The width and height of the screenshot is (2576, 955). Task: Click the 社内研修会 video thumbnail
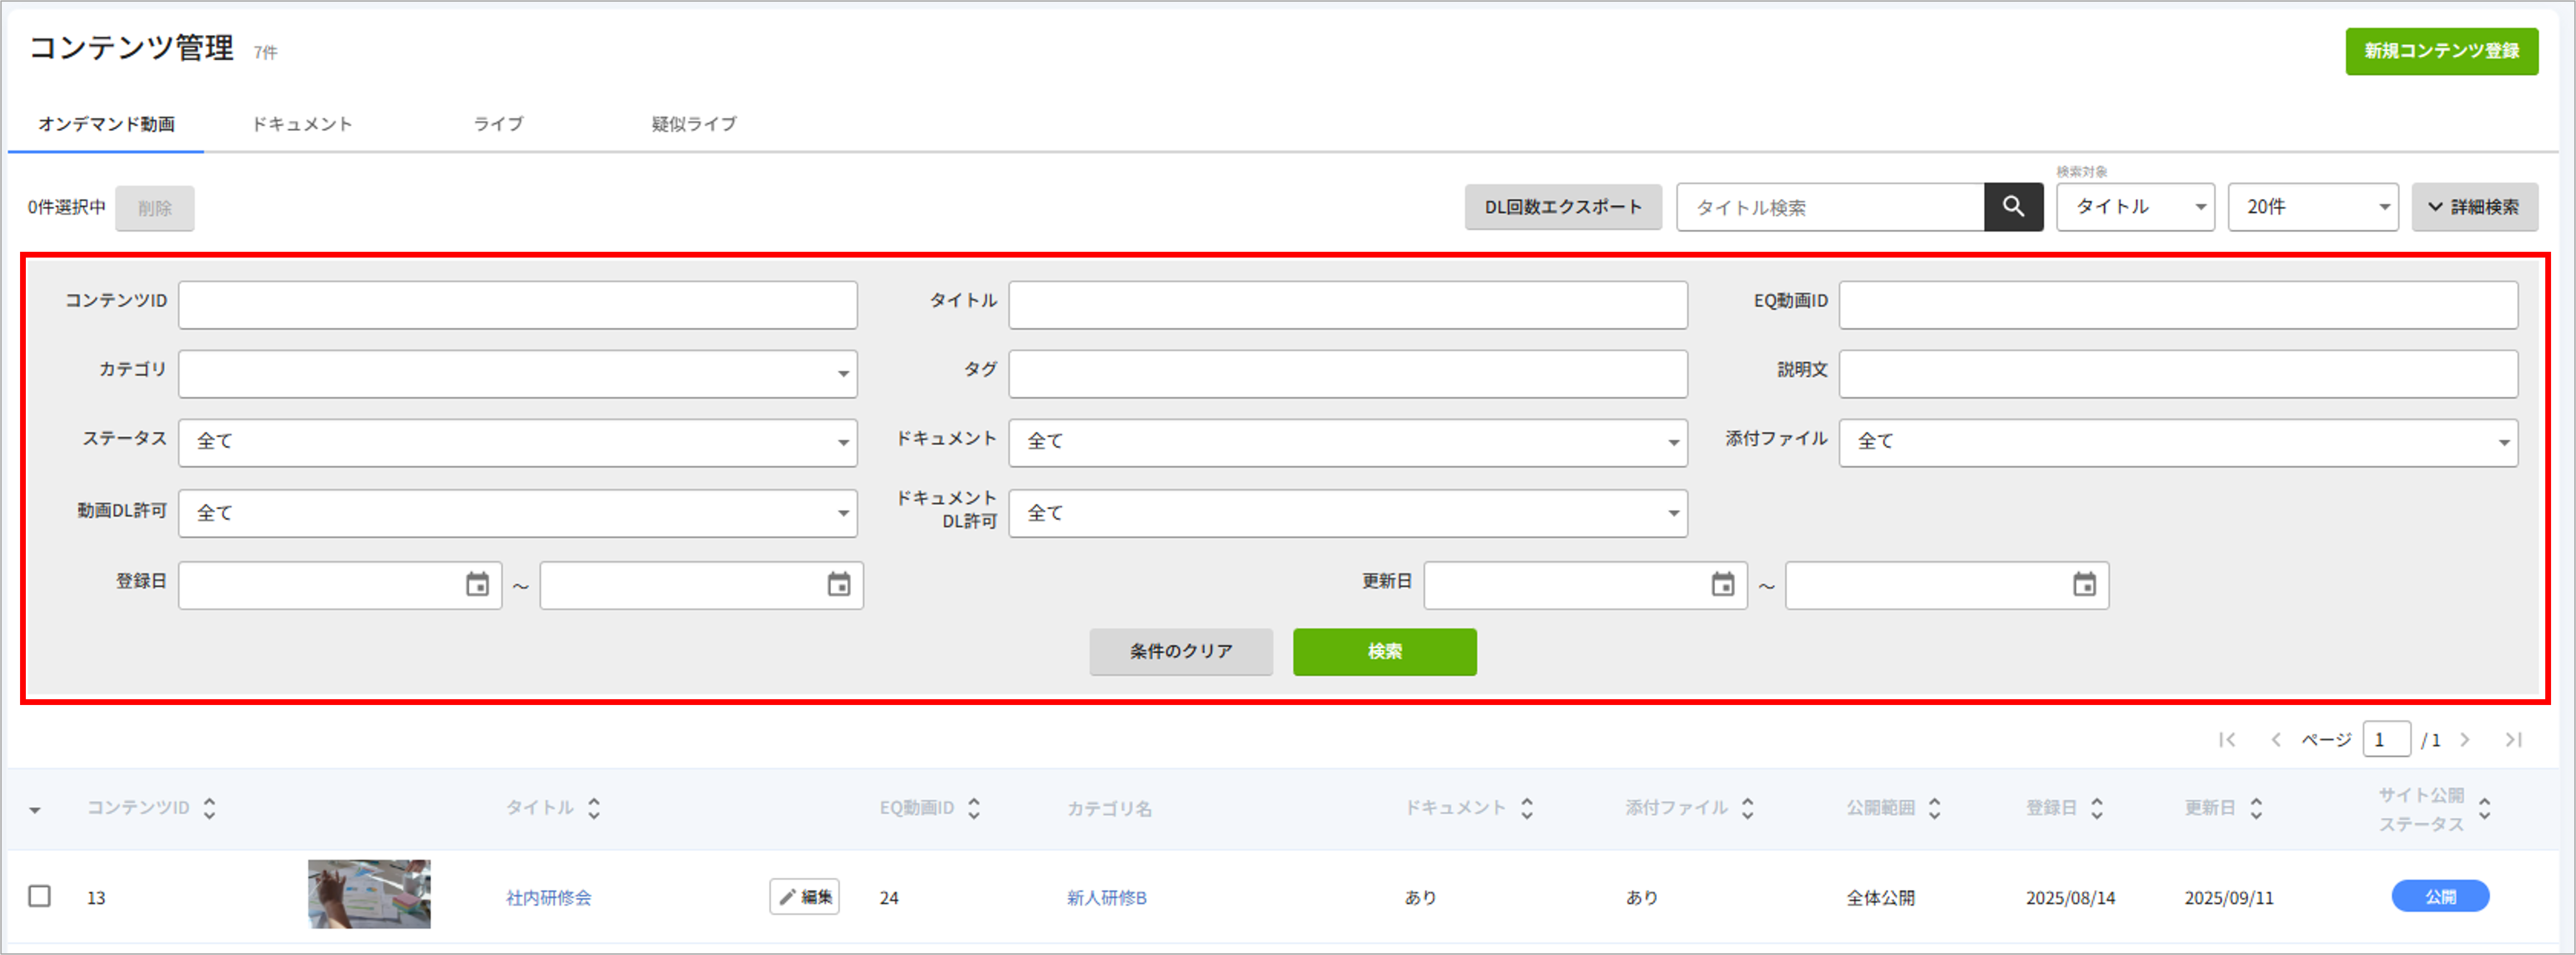[x=369, y=894]
